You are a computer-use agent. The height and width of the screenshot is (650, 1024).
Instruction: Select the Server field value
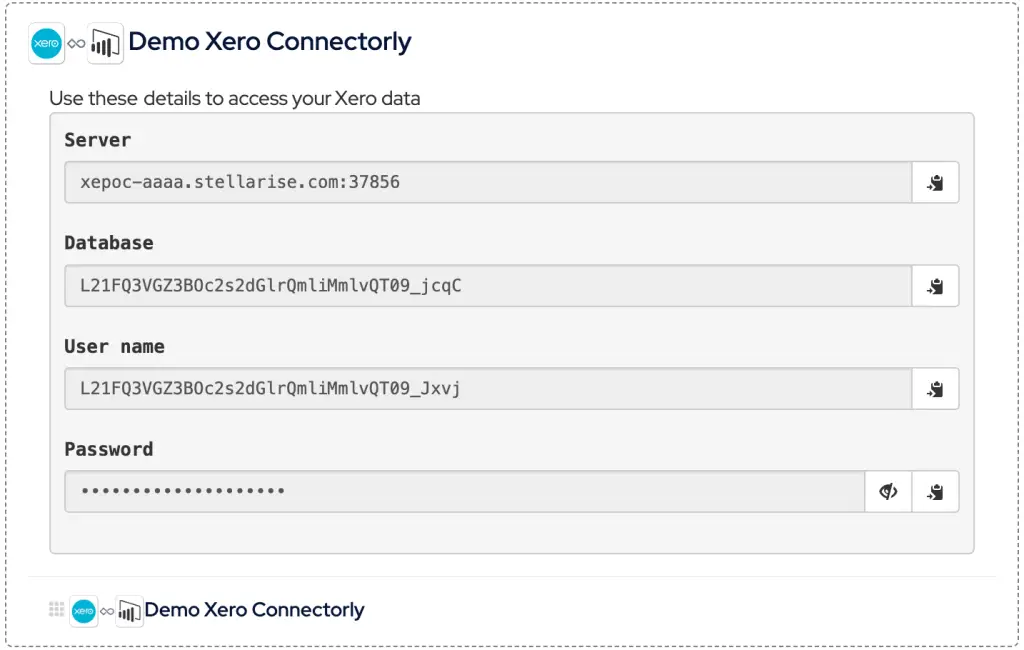[x=488, y=182]
